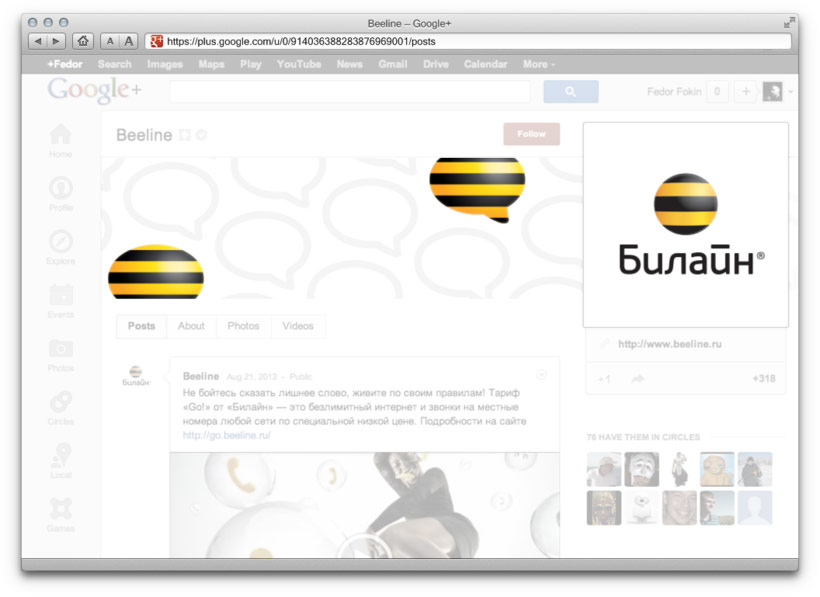The height and width of the screenshot is (597, 820).
Task: Expand the options chevron on the Beeline post
Action: (x=542, y=375)
